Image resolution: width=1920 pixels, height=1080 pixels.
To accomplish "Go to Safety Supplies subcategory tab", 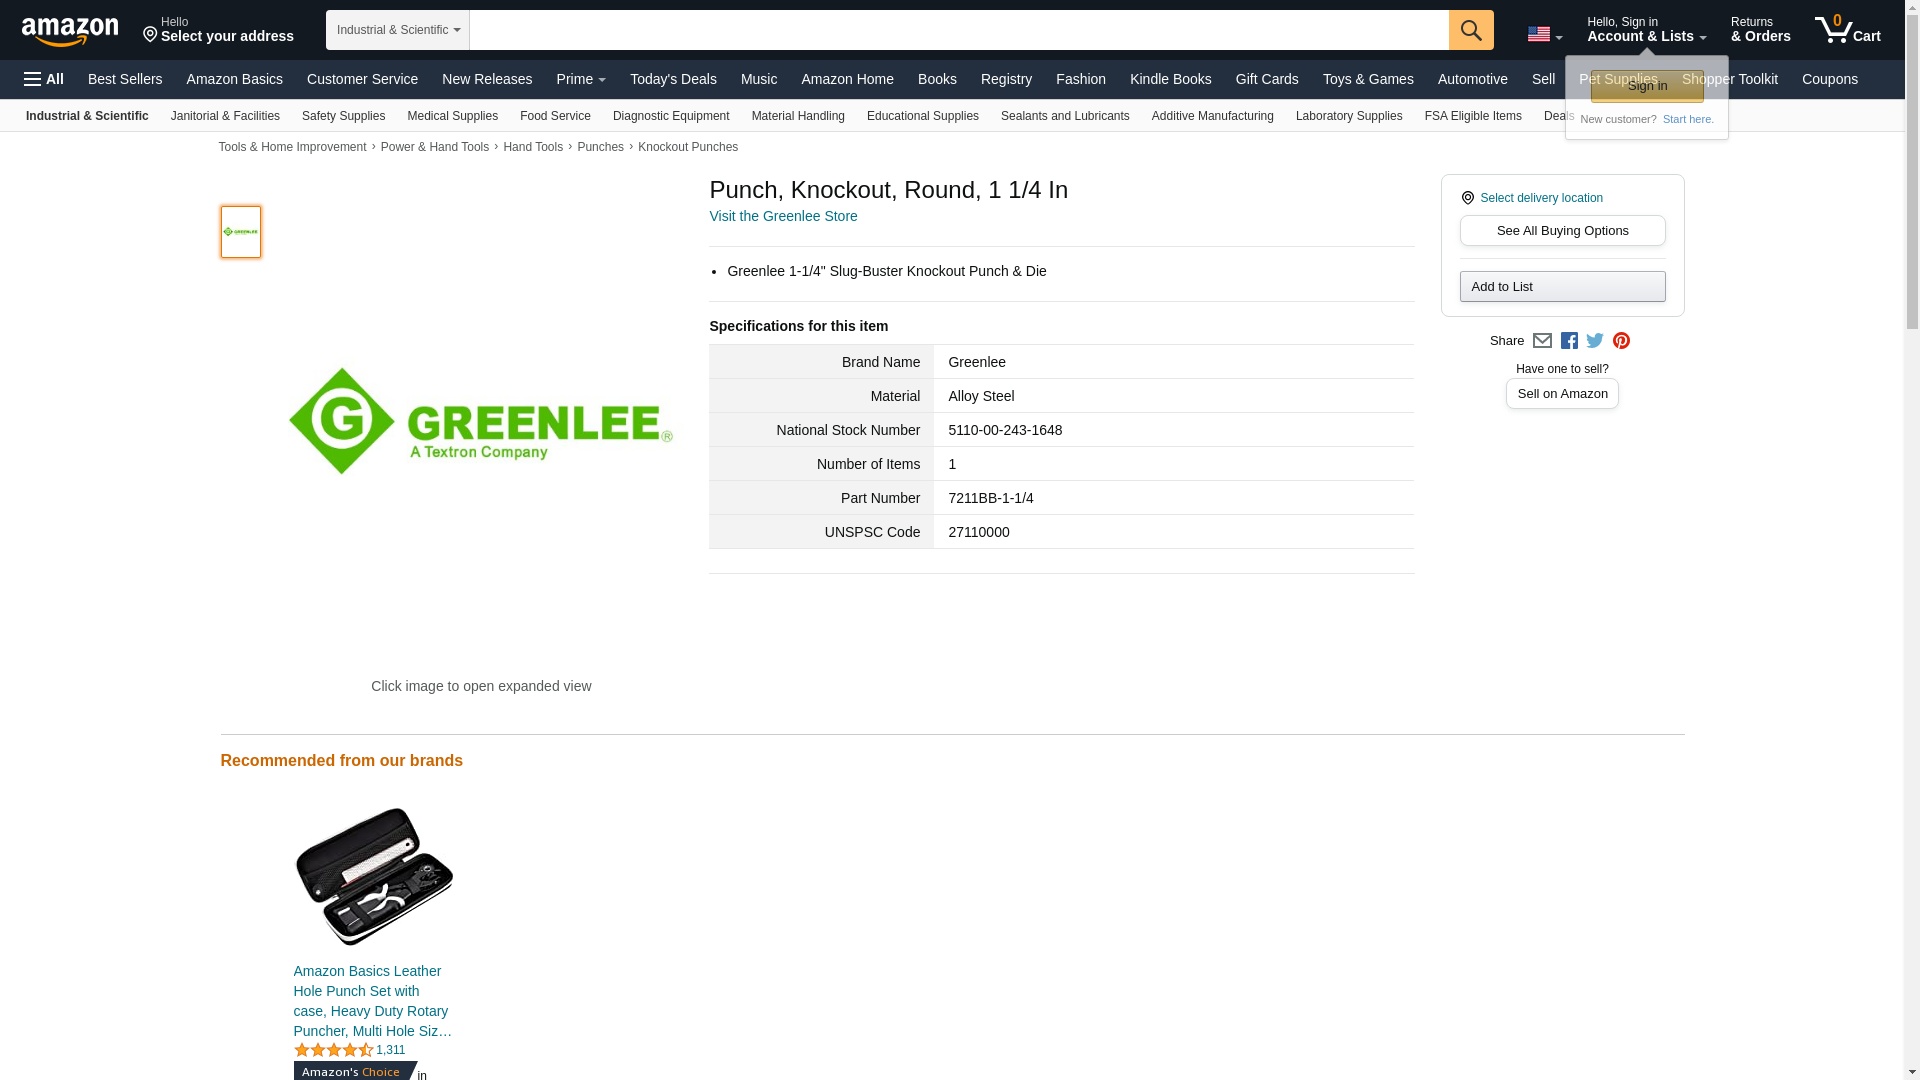I will point(343,116).
